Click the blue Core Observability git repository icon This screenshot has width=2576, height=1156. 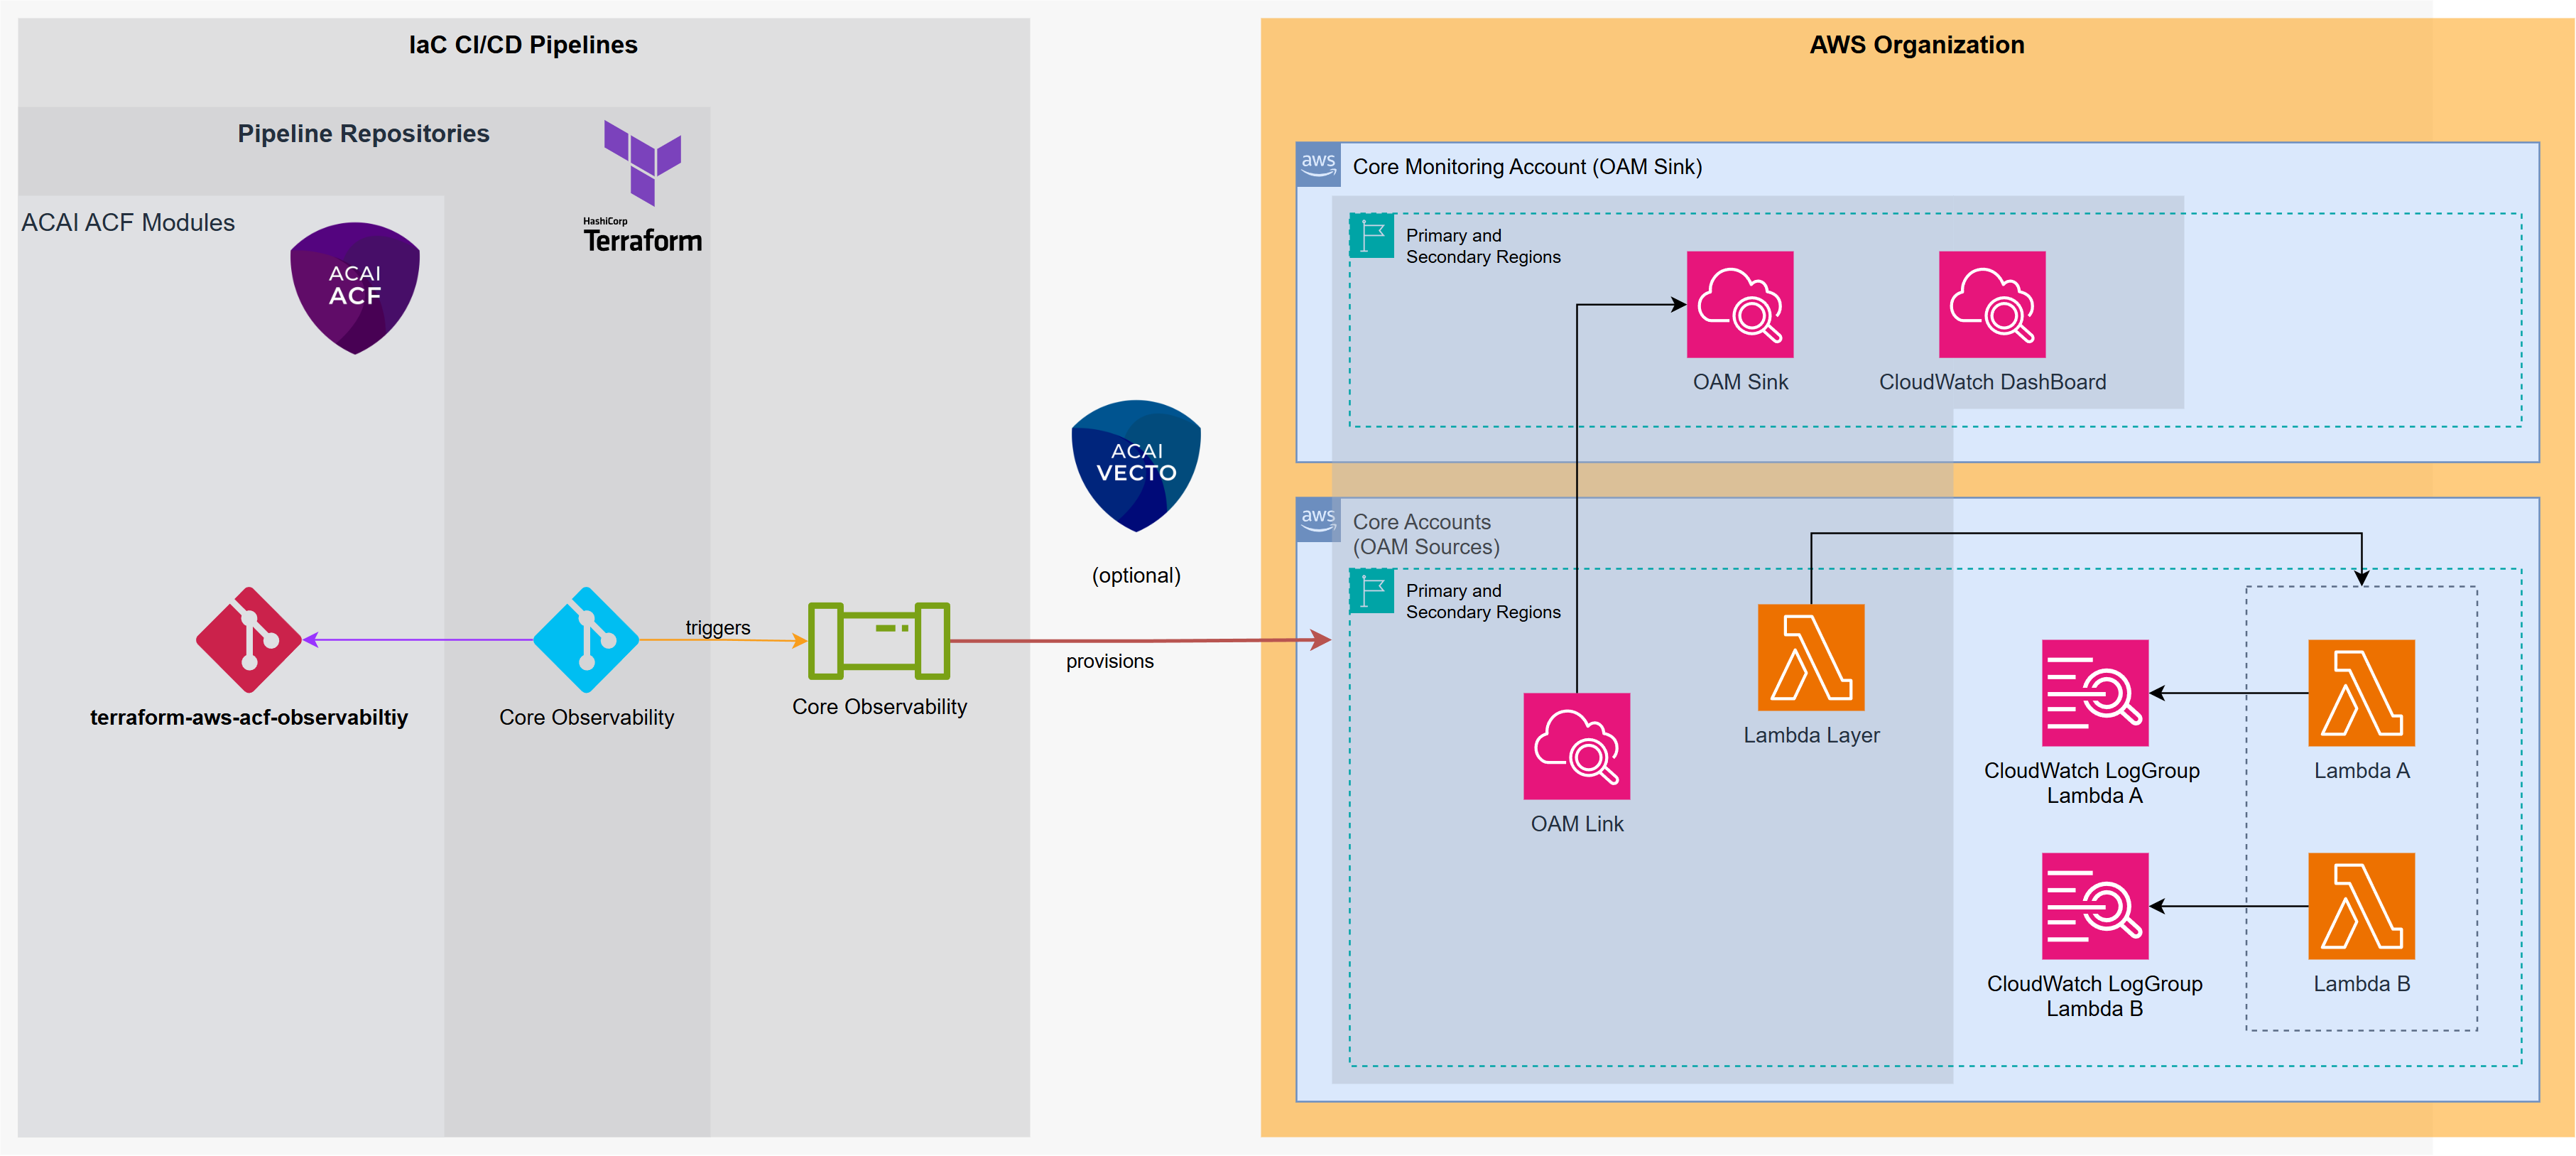[x=586, y=640]
